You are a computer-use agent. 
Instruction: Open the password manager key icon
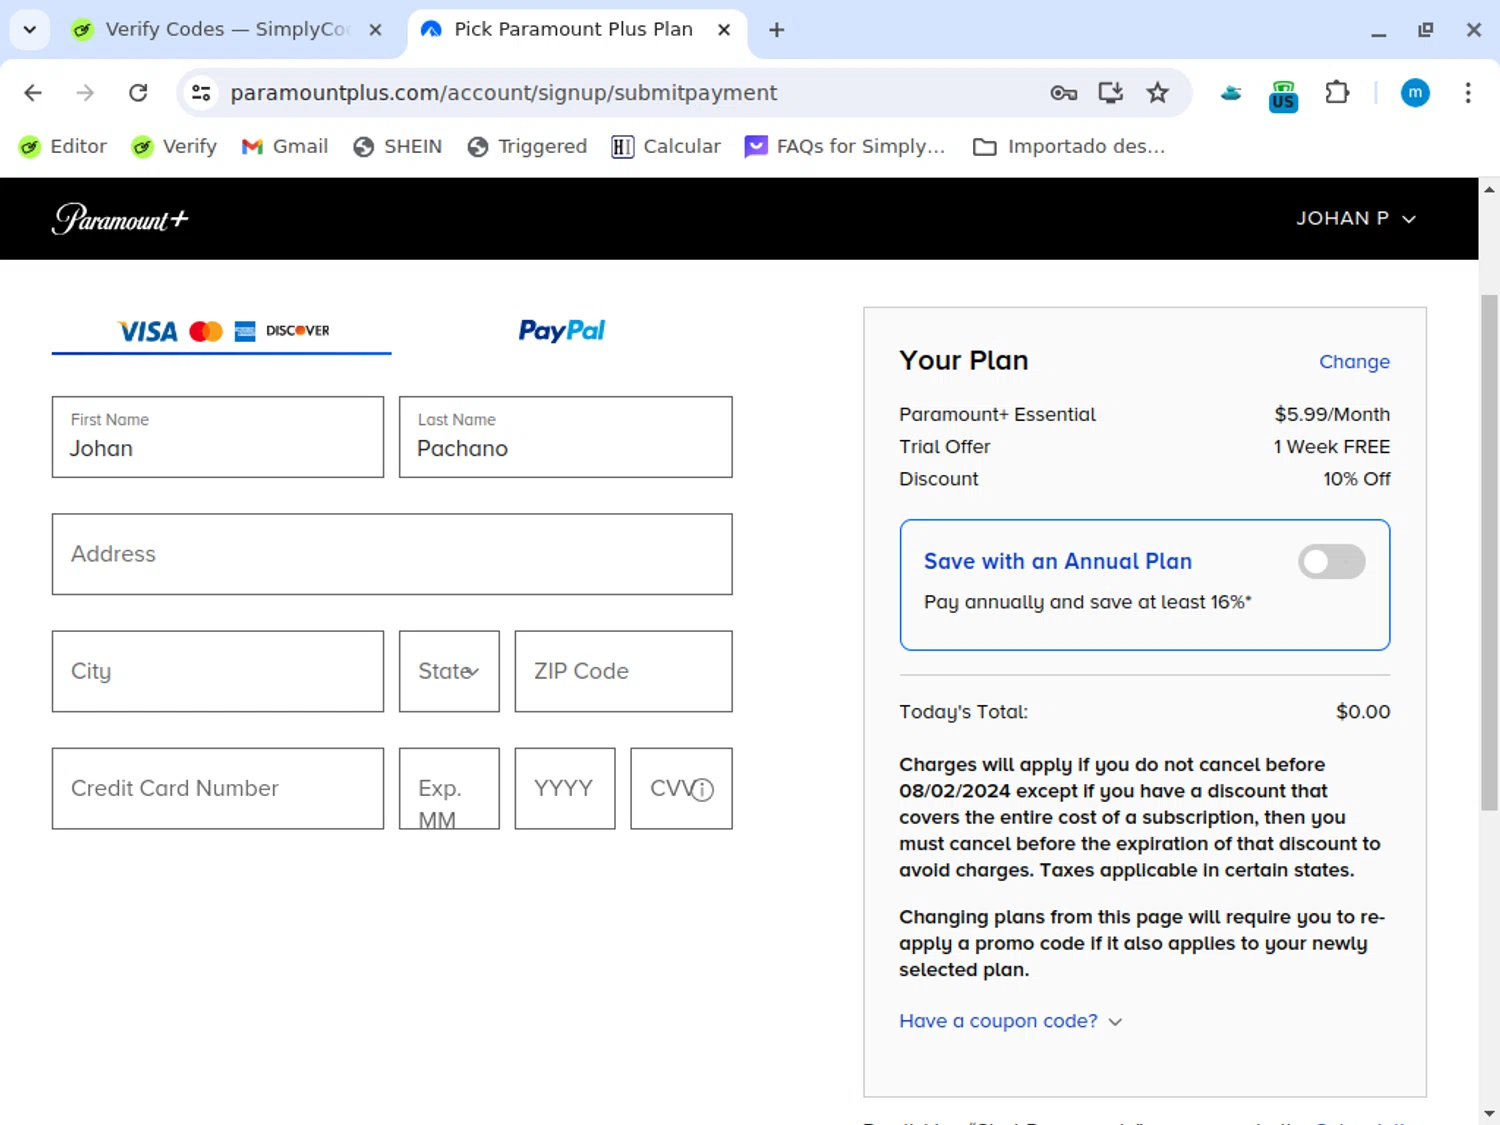click(x=1063, y=93)
